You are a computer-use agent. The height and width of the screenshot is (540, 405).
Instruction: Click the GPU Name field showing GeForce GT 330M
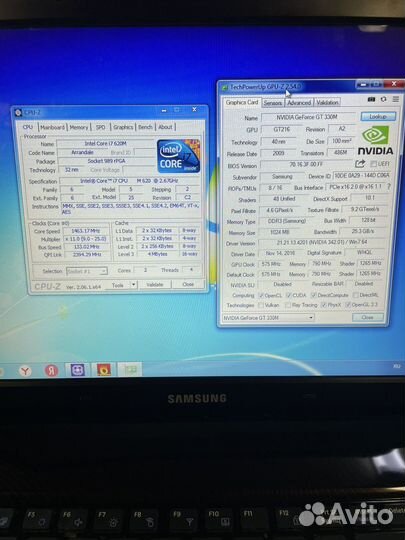307,117
